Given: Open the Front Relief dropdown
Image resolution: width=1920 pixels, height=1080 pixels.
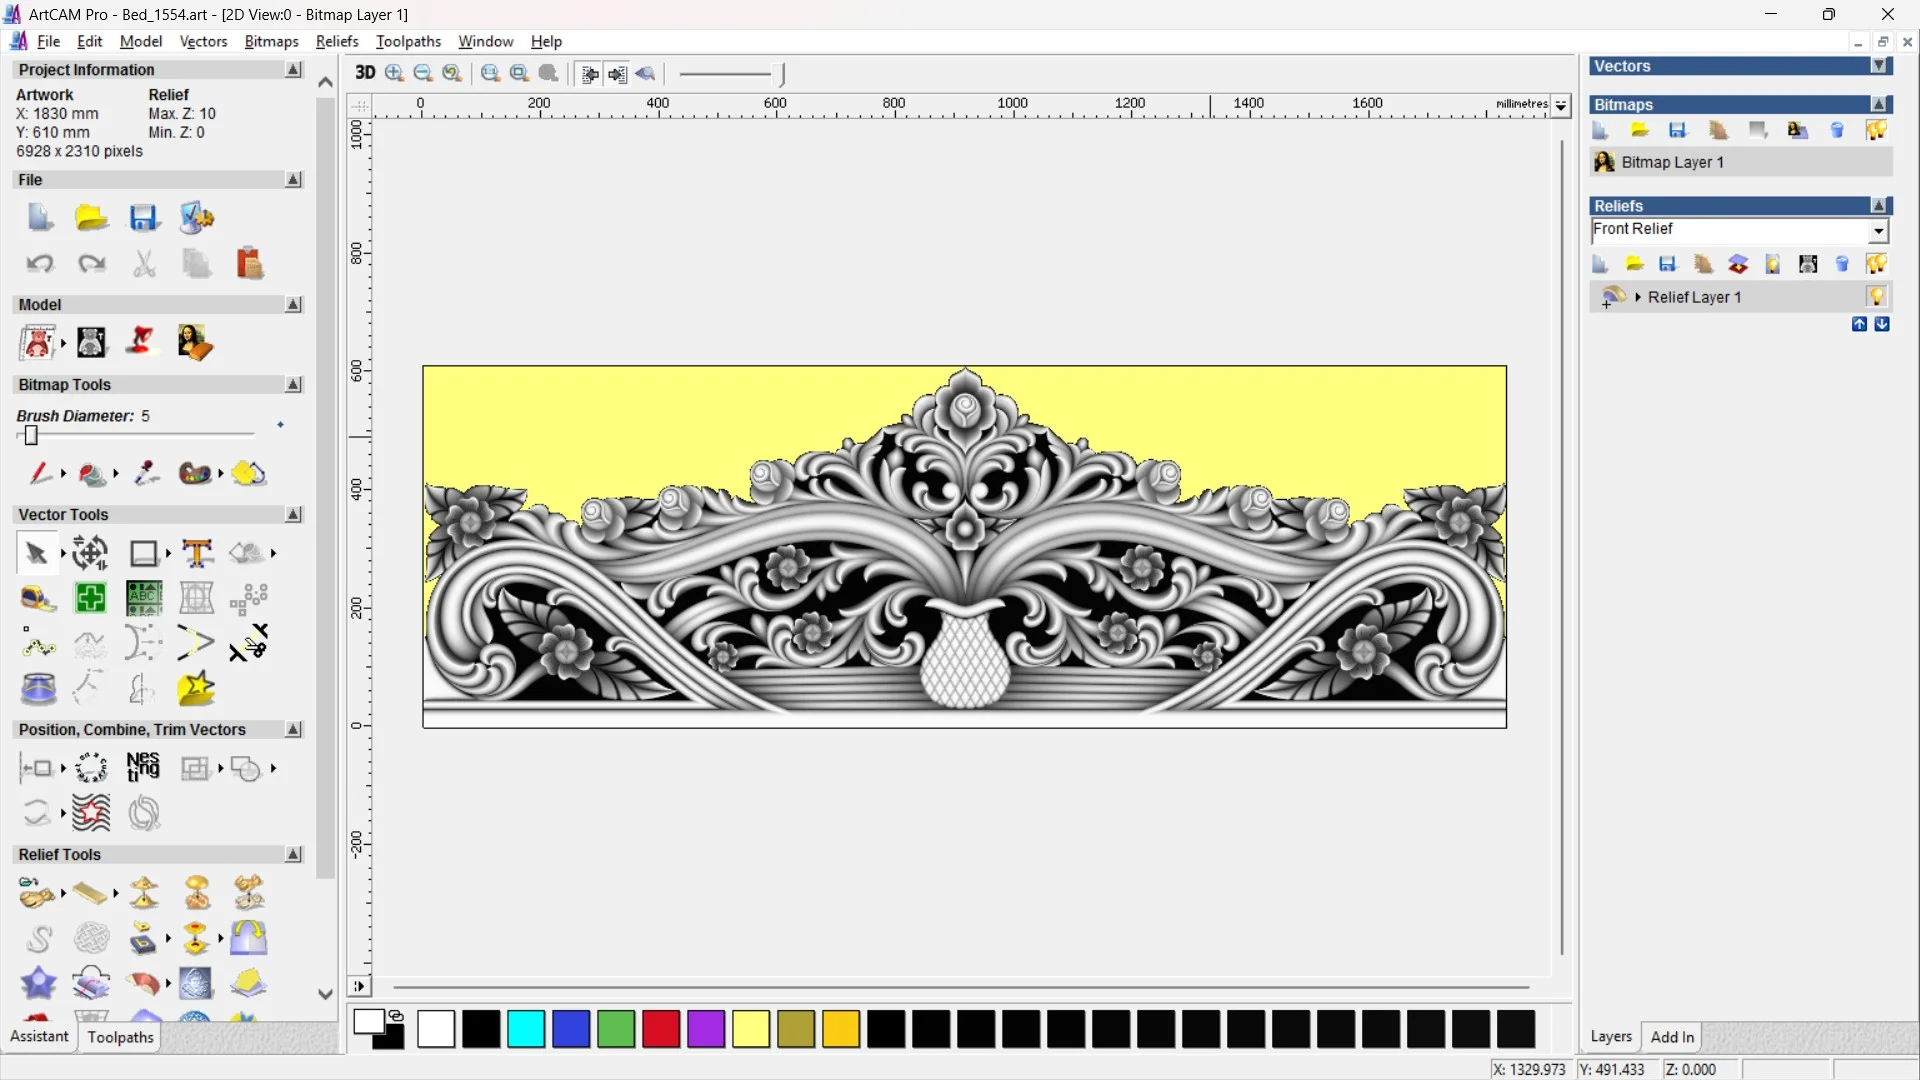Looking at the screenshot, I should (1878, 231).
